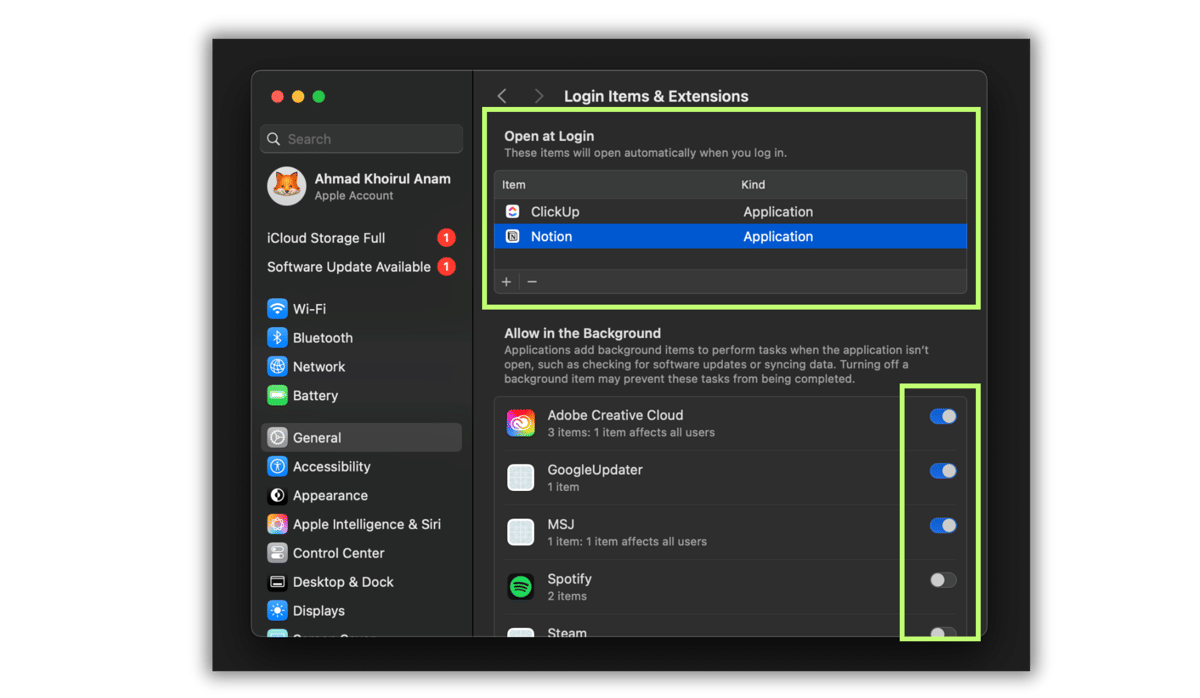Select ClickUp row in login items
Viewport: 1200px width, 698px height.
(x=730, y=212)
